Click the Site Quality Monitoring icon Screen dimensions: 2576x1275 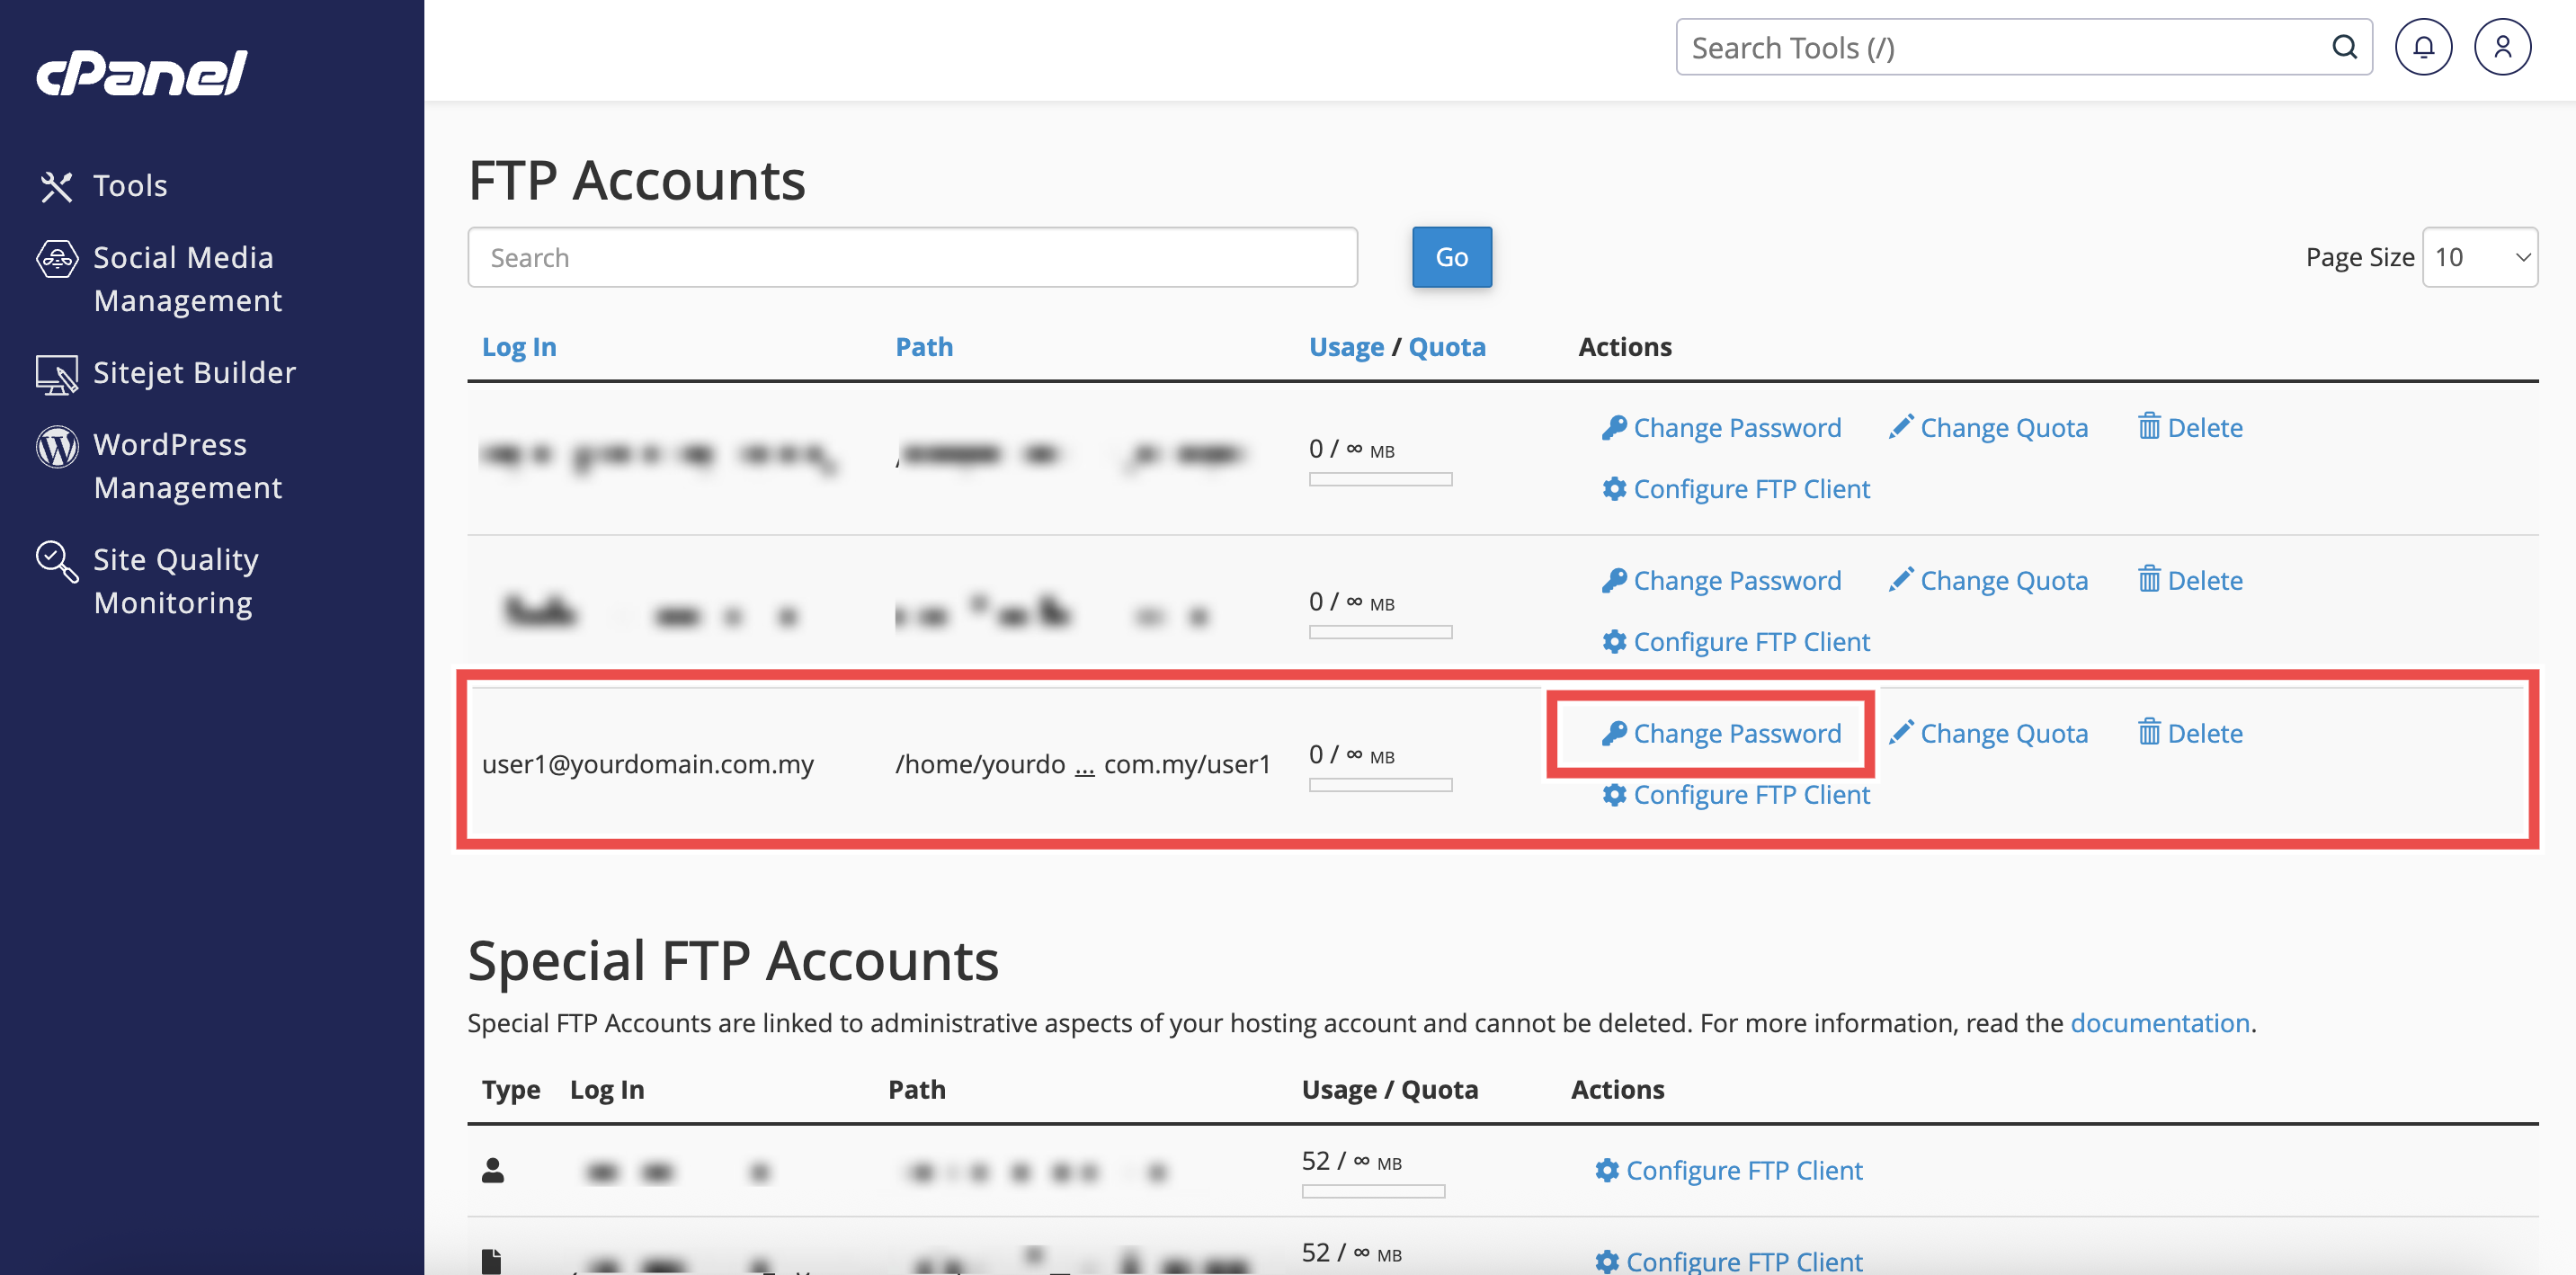pos(56,561)
